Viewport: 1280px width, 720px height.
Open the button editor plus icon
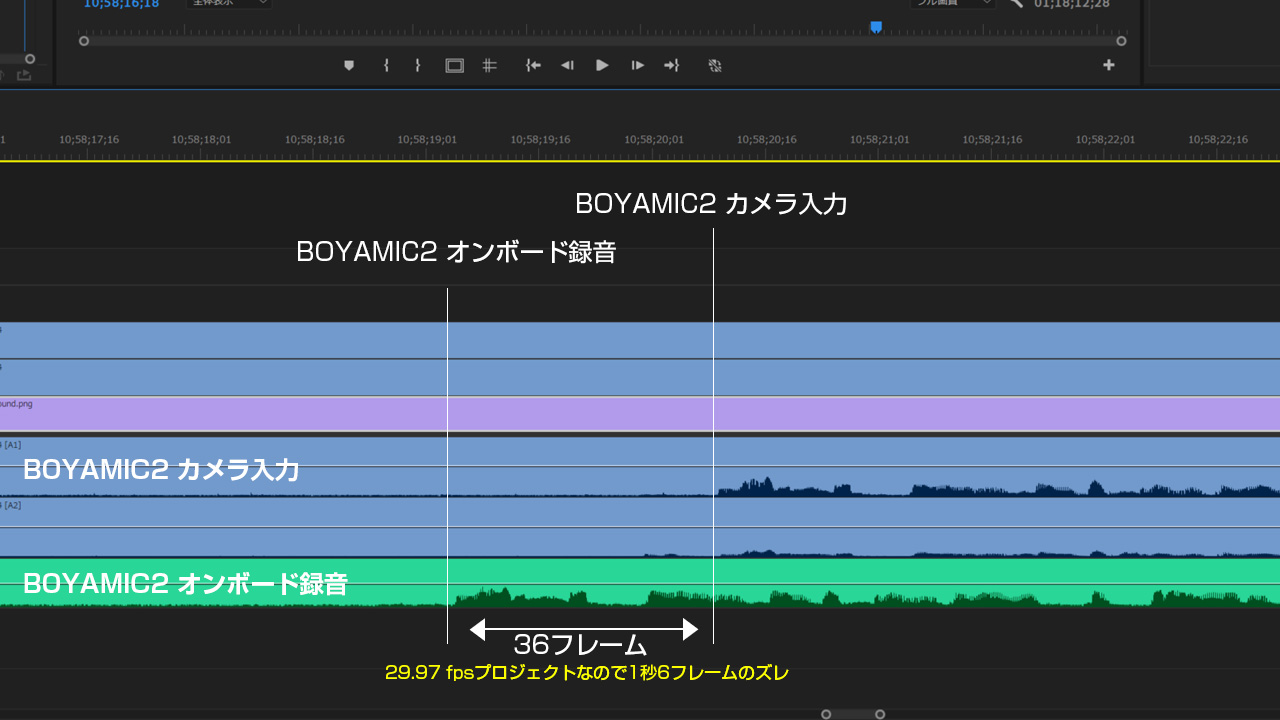click(x=1108, y=66)
